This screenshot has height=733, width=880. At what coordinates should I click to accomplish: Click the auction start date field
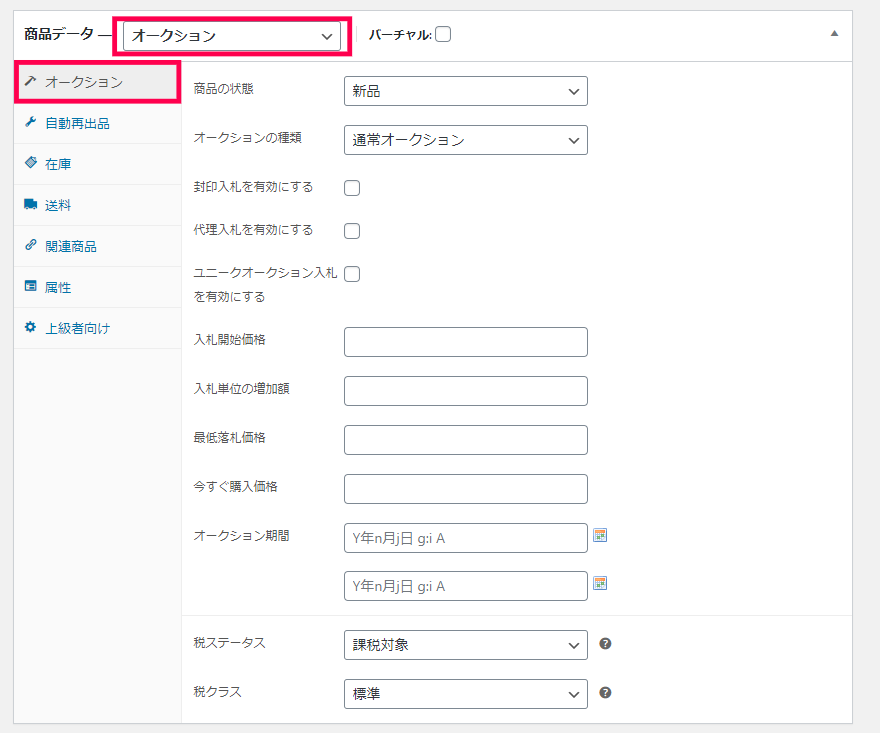pyautogui.click(x=466, y=538)
